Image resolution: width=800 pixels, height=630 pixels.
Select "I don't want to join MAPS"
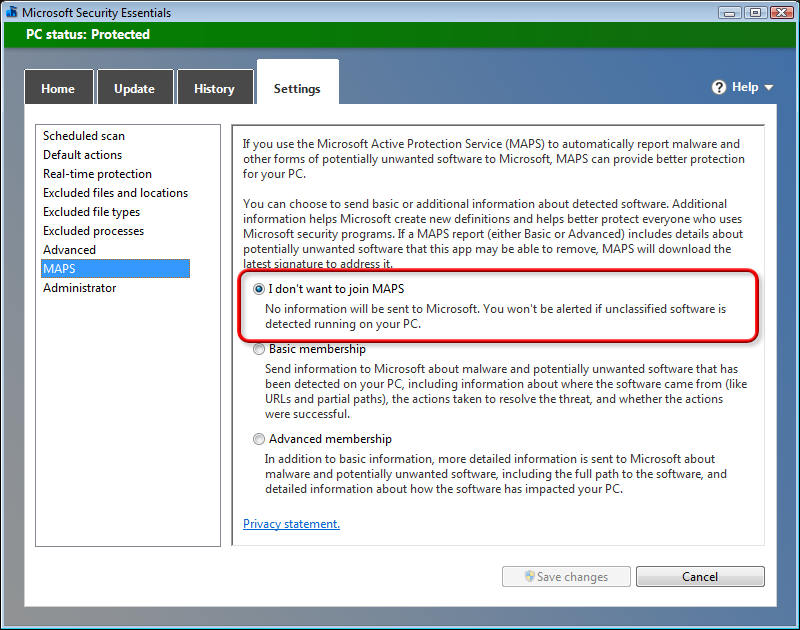(260, 289)
